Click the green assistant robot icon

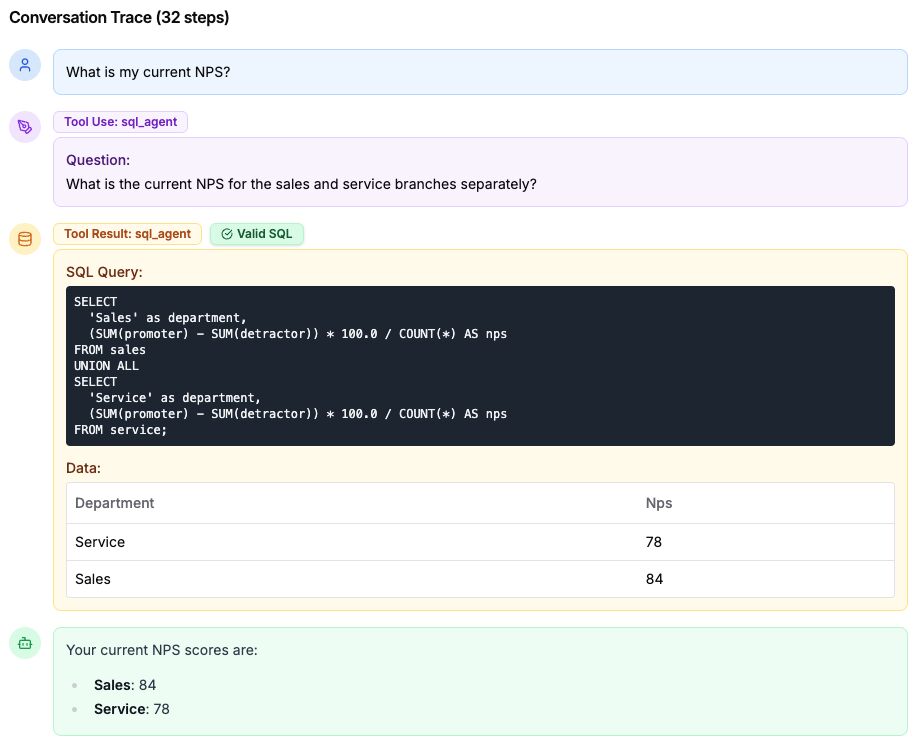pos(25,643)
